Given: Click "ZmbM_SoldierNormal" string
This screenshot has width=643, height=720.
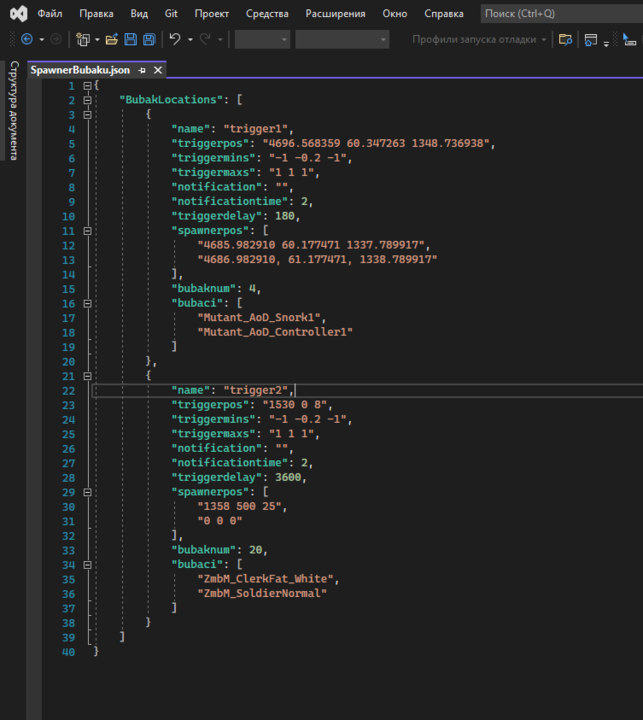Looking at the screenshot, I should 262,593.
